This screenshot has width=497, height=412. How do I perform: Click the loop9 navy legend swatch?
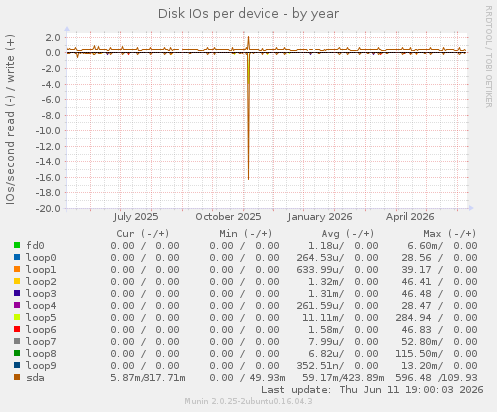(17, 365)
